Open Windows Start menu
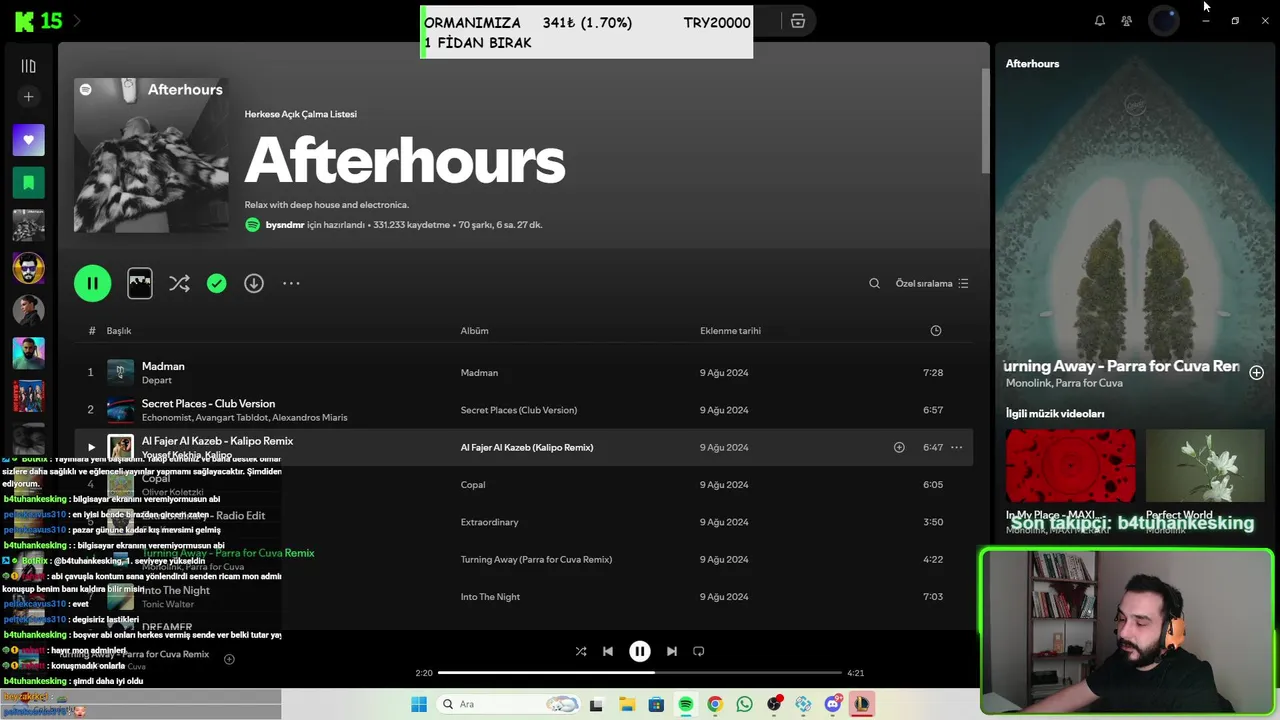Viewport: 1280px width, 720px height. 419,704
